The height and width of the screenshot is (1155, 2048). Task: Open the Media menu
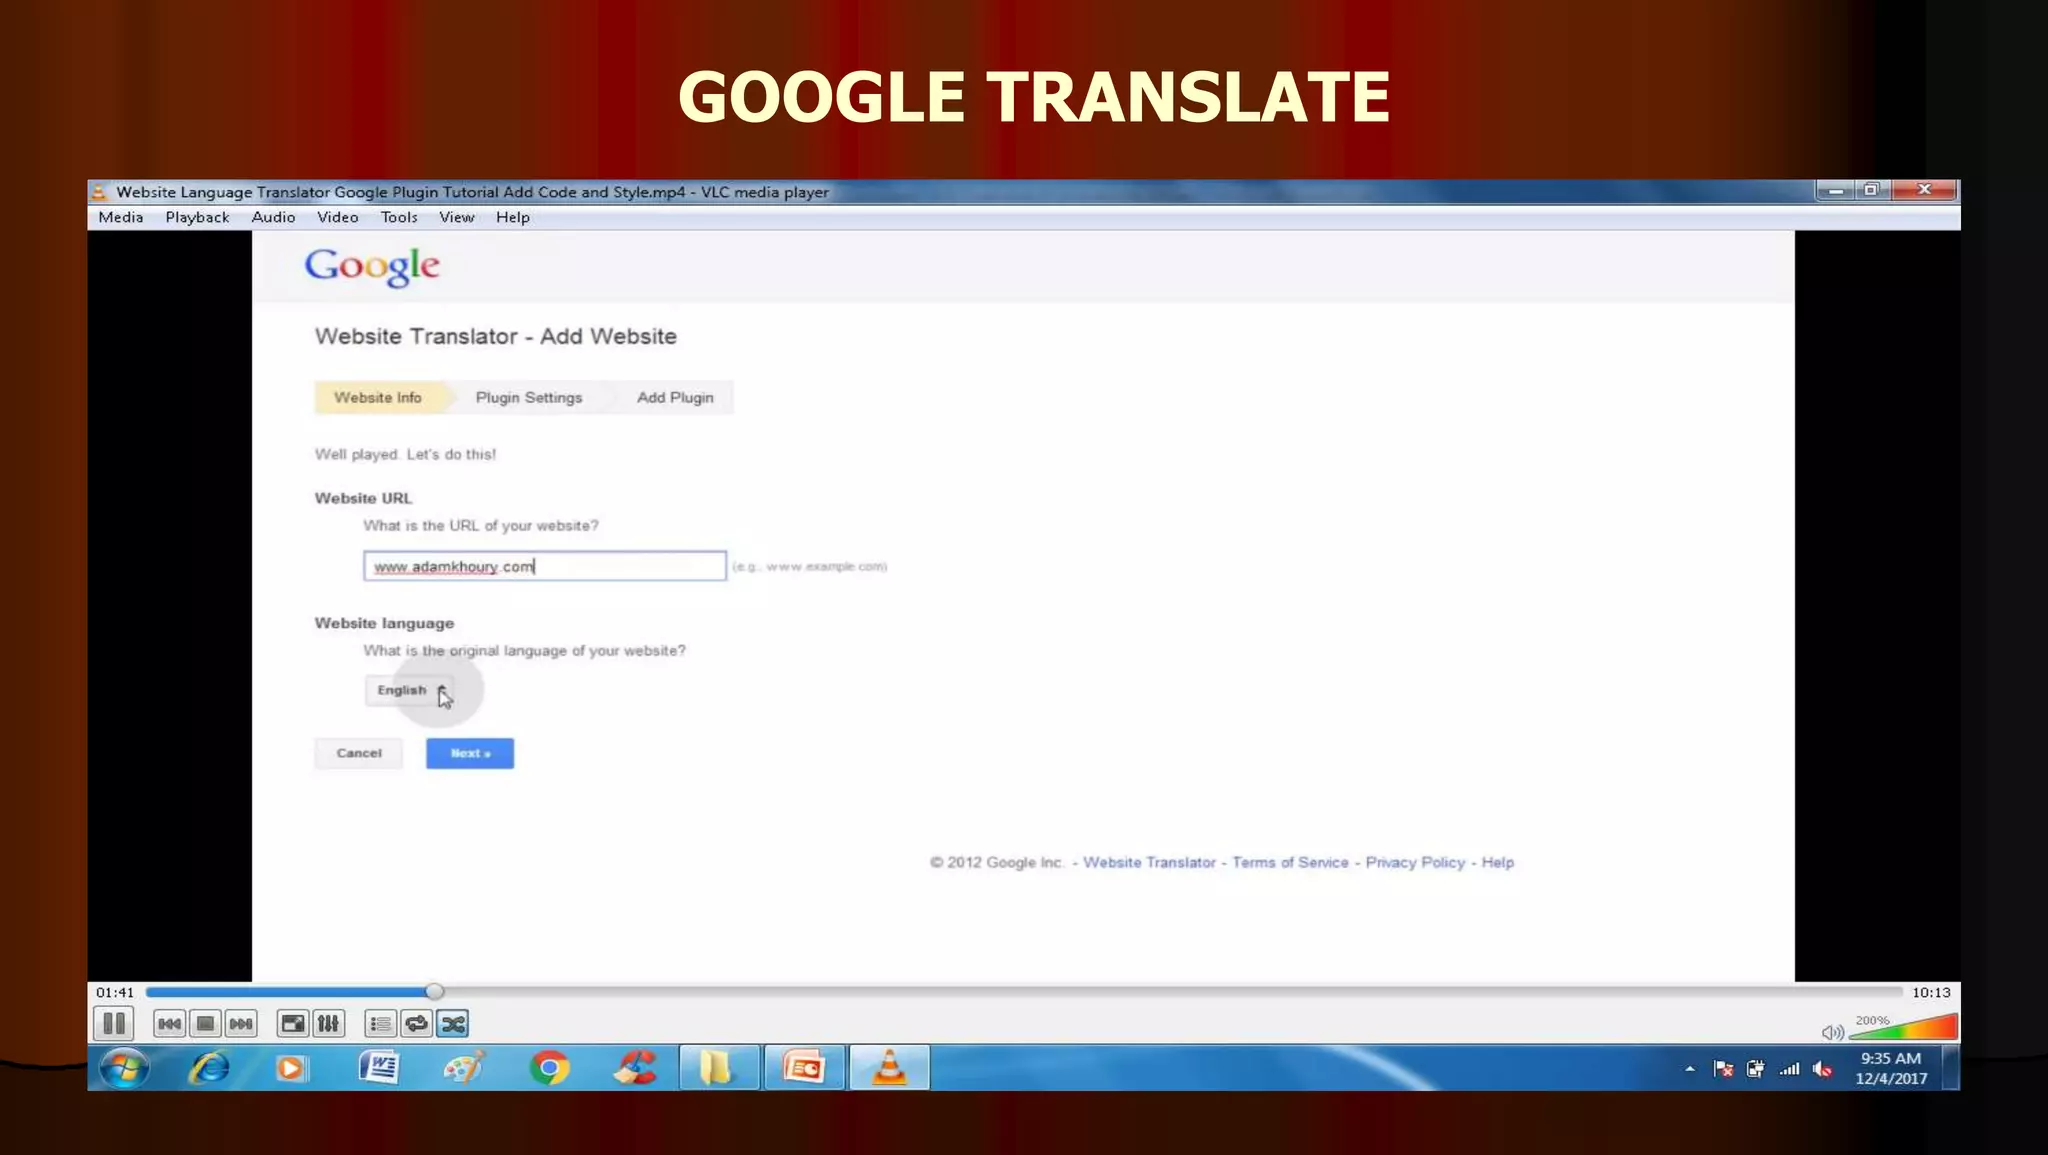(x=121, y=217)
